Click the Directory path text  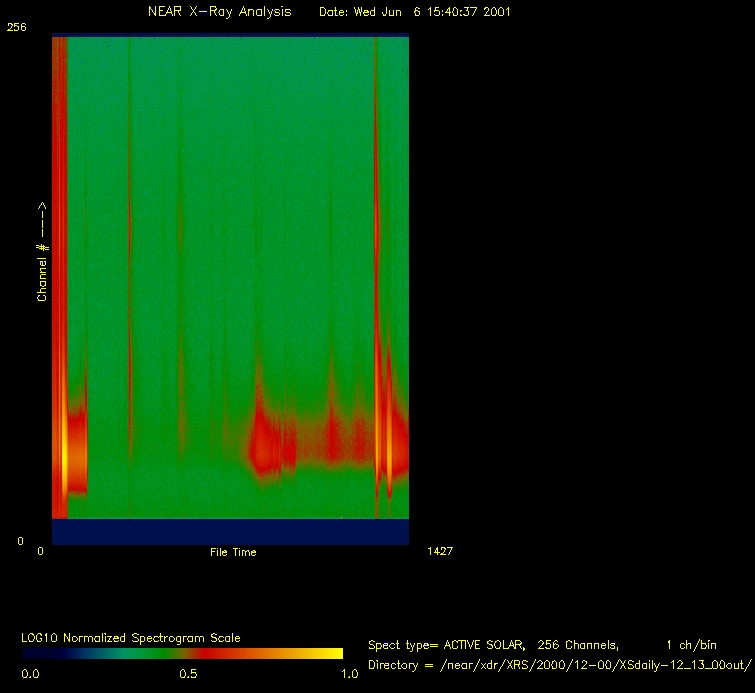pyautogui.click(x=559, y=665)
